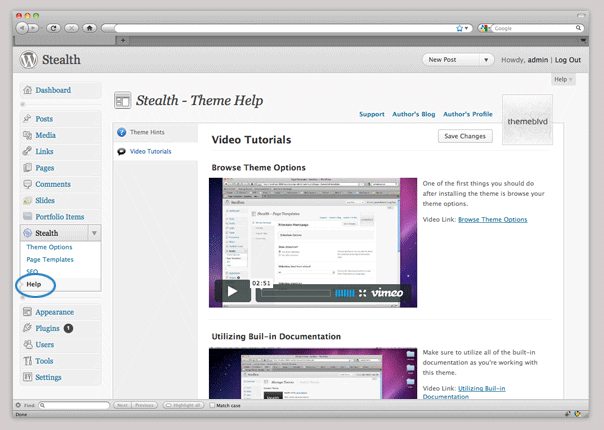604x430 pixels.
Task: Adjust the Vimeo volume bars
Action: (345, 293)
